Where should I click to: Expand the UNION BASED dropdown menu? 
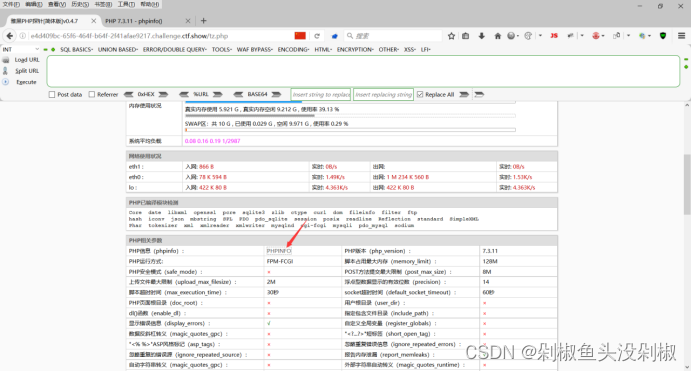[118, 49]
